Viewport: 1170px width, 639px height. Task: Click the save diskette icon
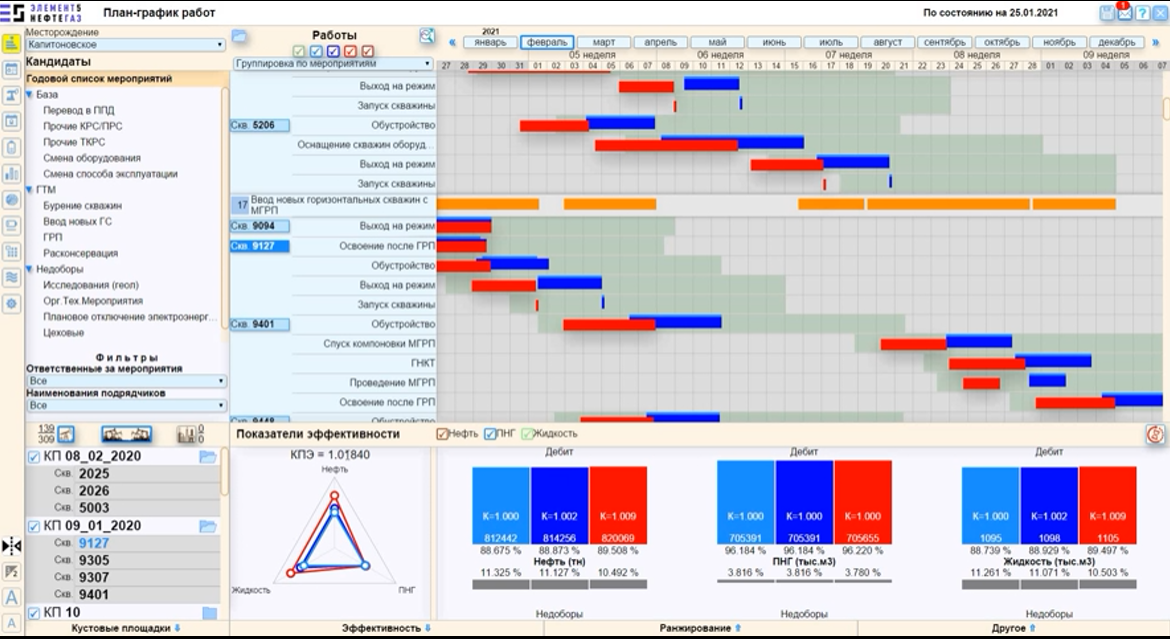click(1107, 13)
